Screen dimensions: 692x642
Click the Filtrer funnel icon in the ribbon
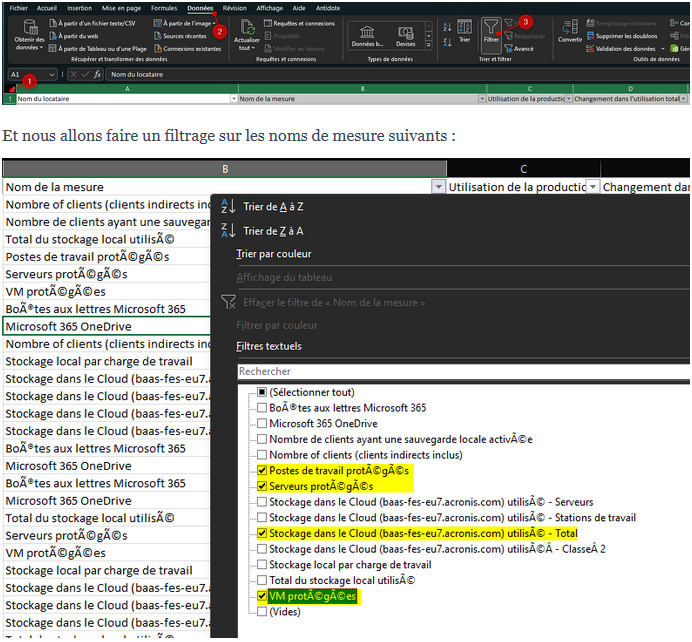491,28
